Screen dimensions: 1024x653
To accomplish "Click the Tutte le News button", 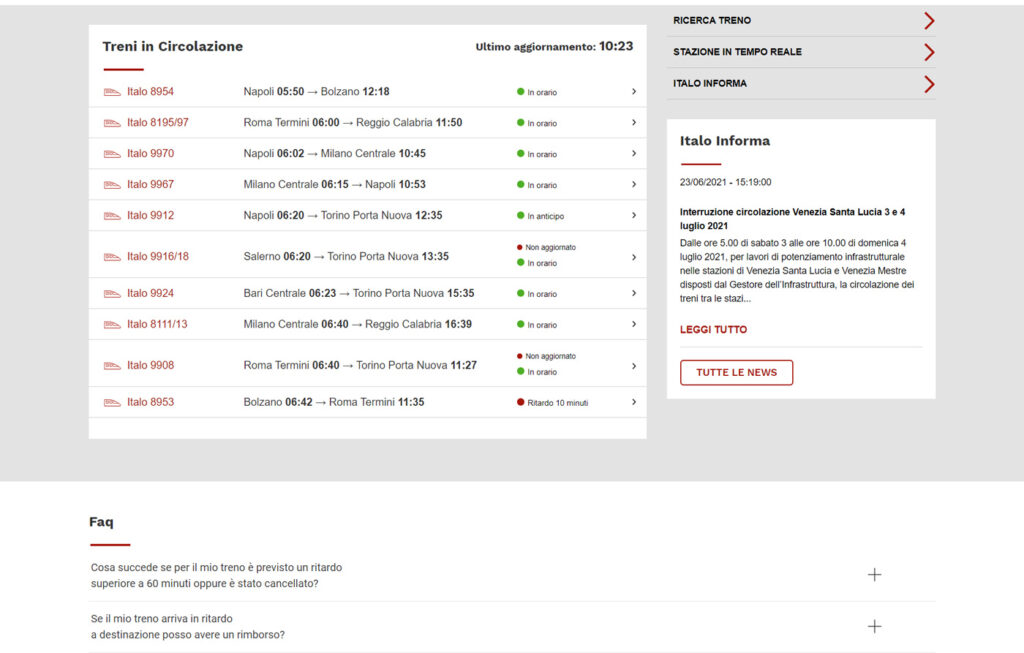I will (x=737, y=372).
